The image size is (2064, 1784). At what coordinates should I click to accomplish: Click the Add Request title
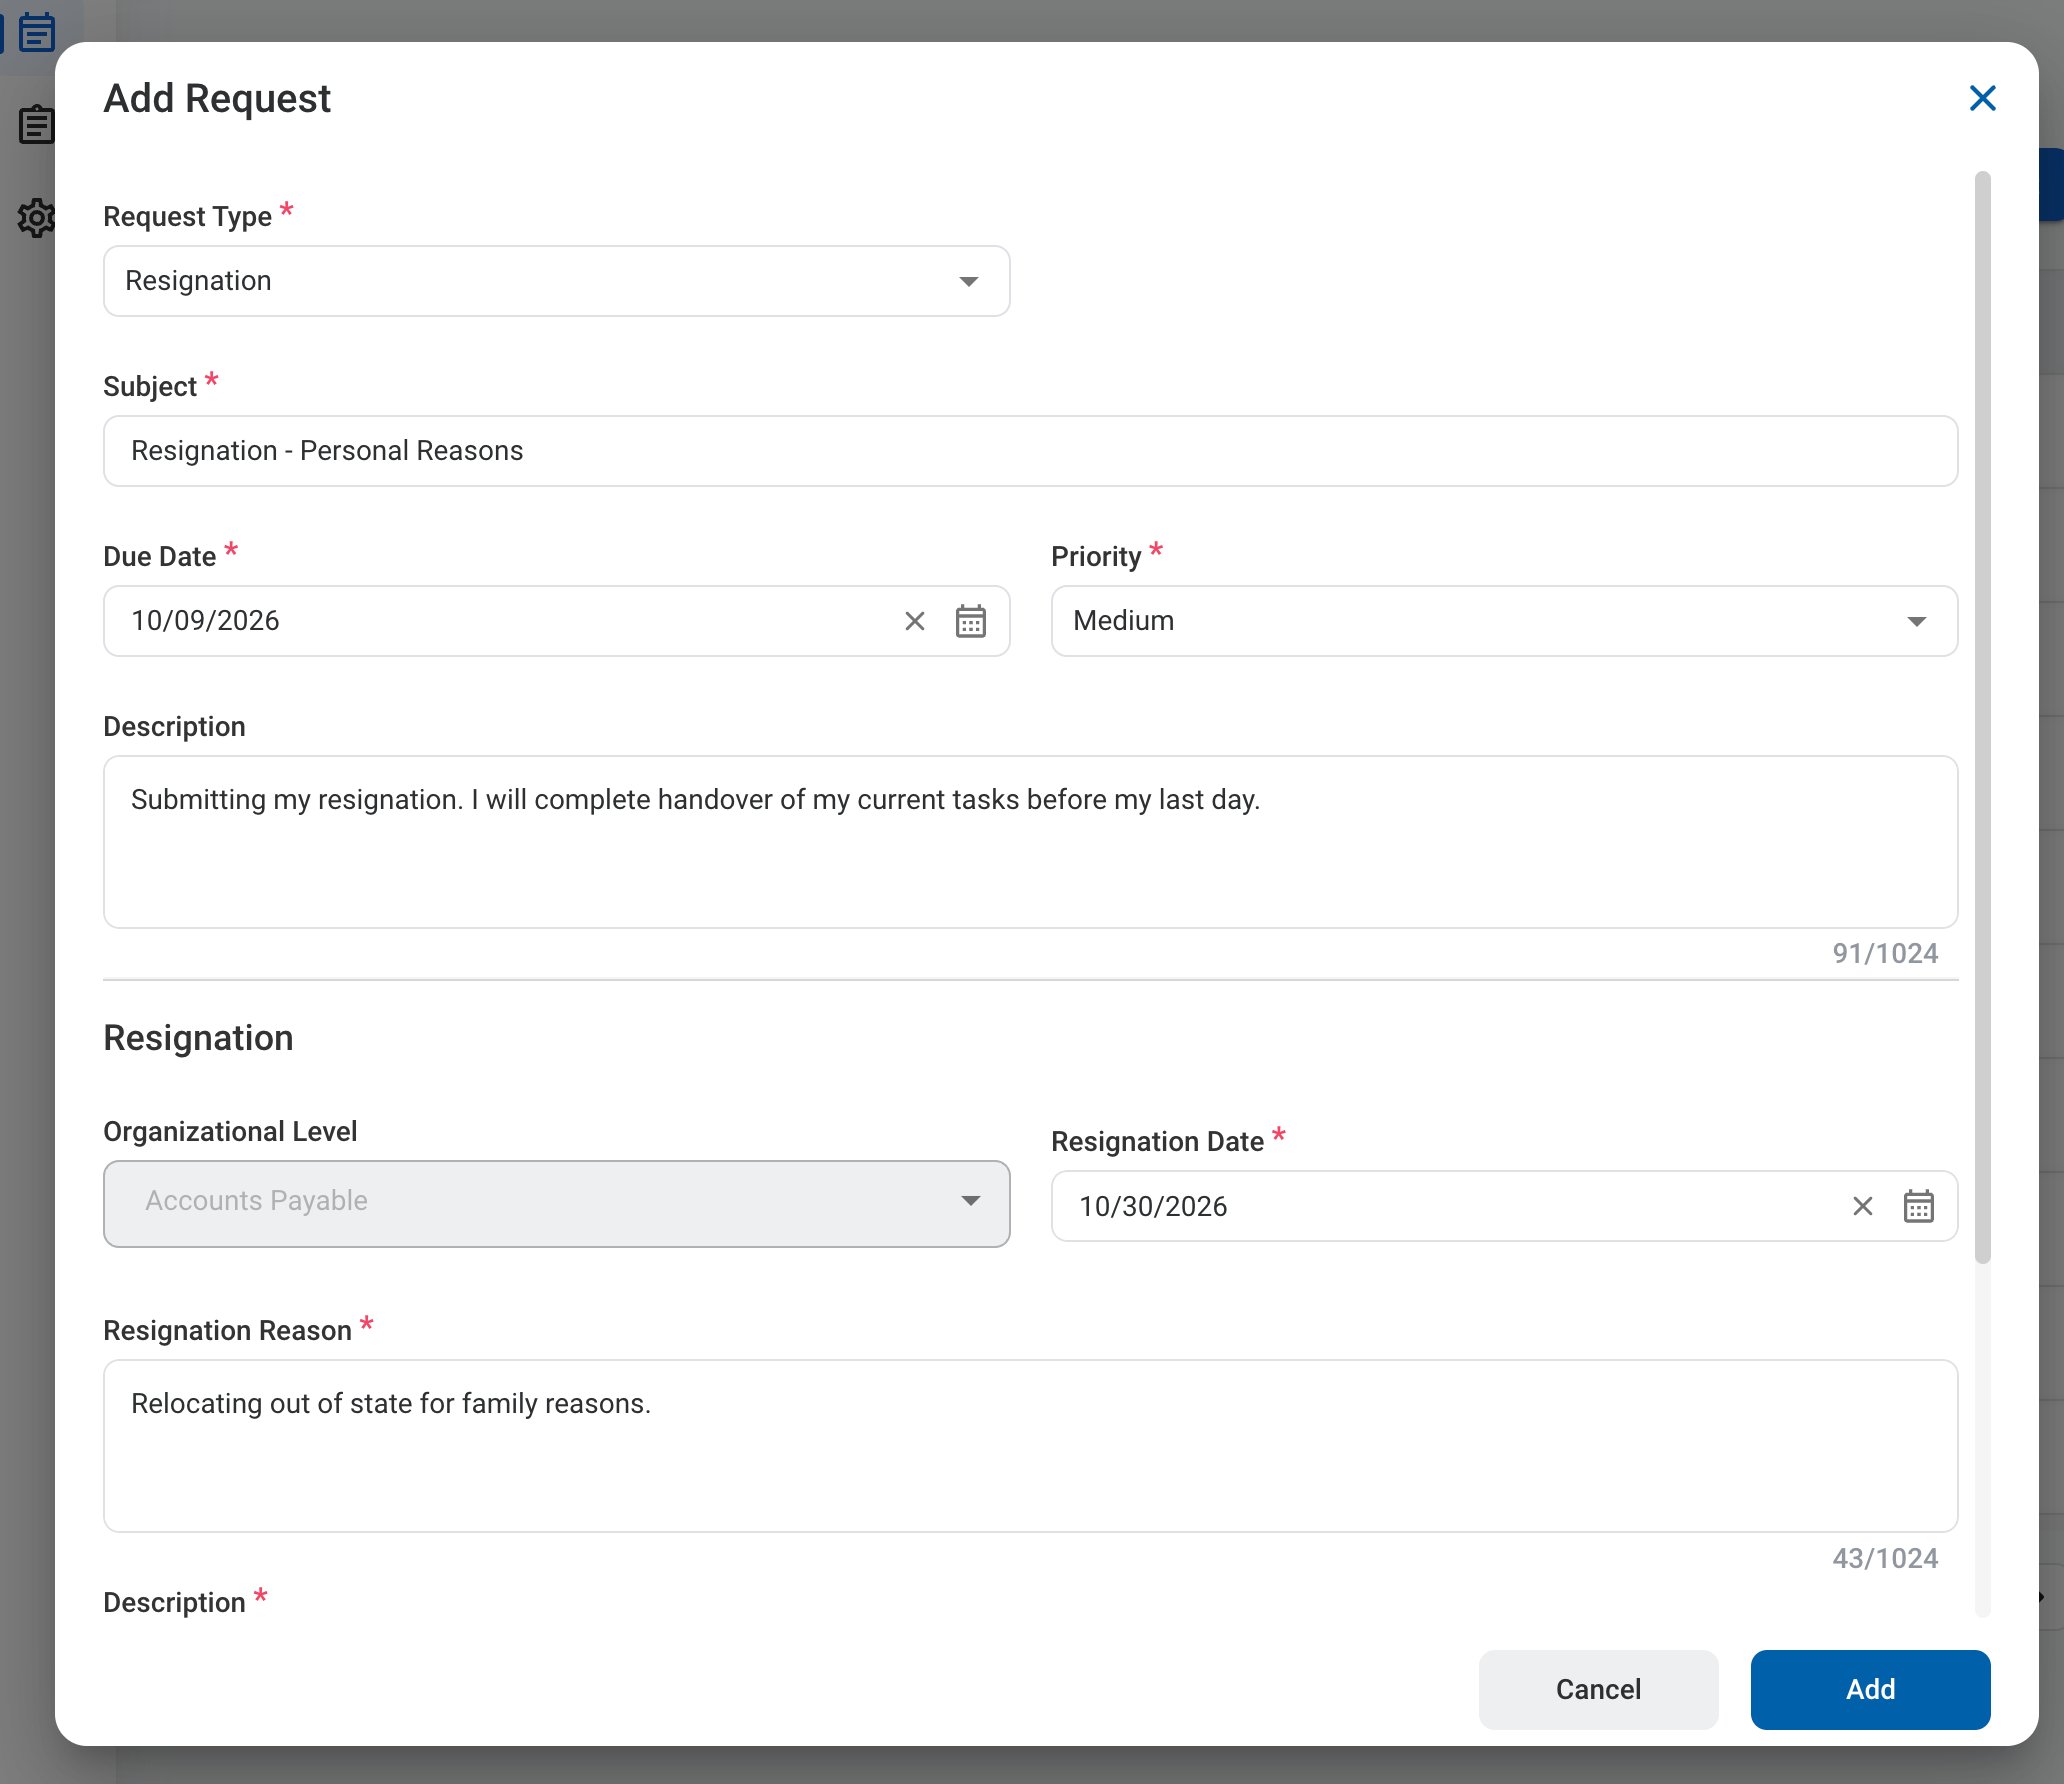point(217,98)
